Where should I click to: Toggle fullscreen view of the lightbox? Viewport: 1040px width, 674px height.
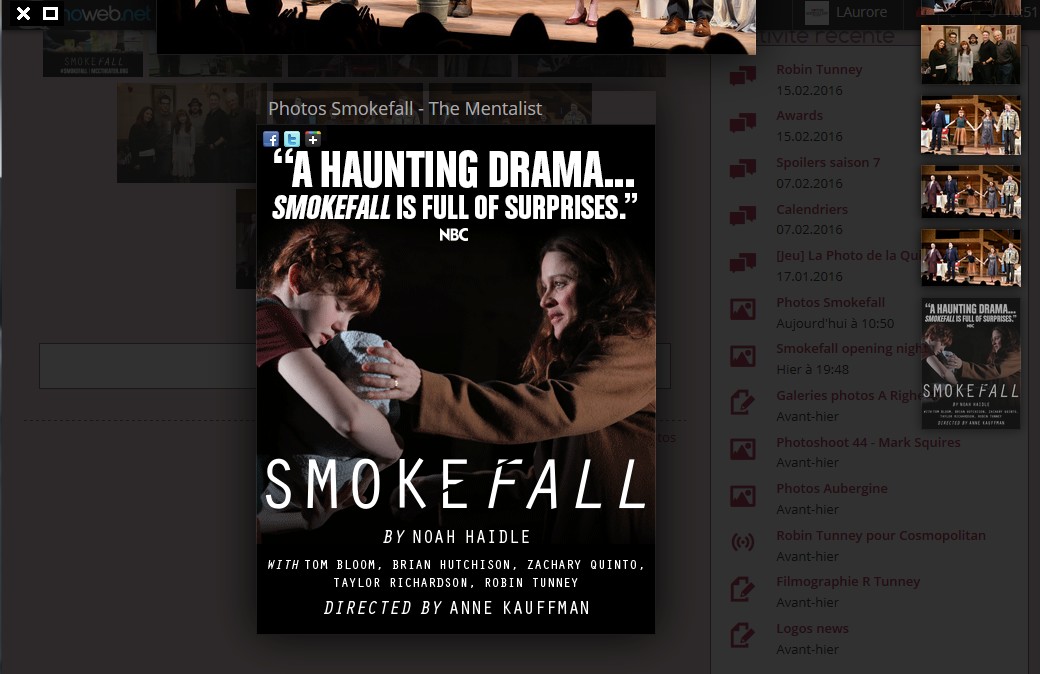point(50,13)
